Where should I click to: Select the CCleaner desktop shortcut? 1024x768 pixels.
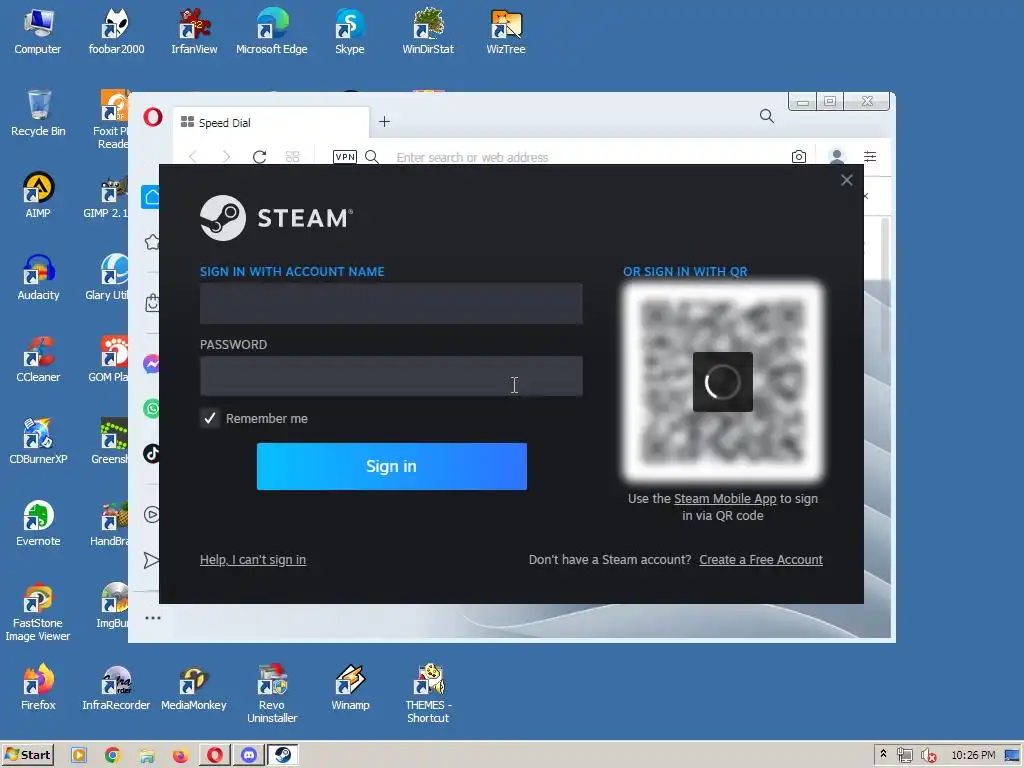[38, 359]
